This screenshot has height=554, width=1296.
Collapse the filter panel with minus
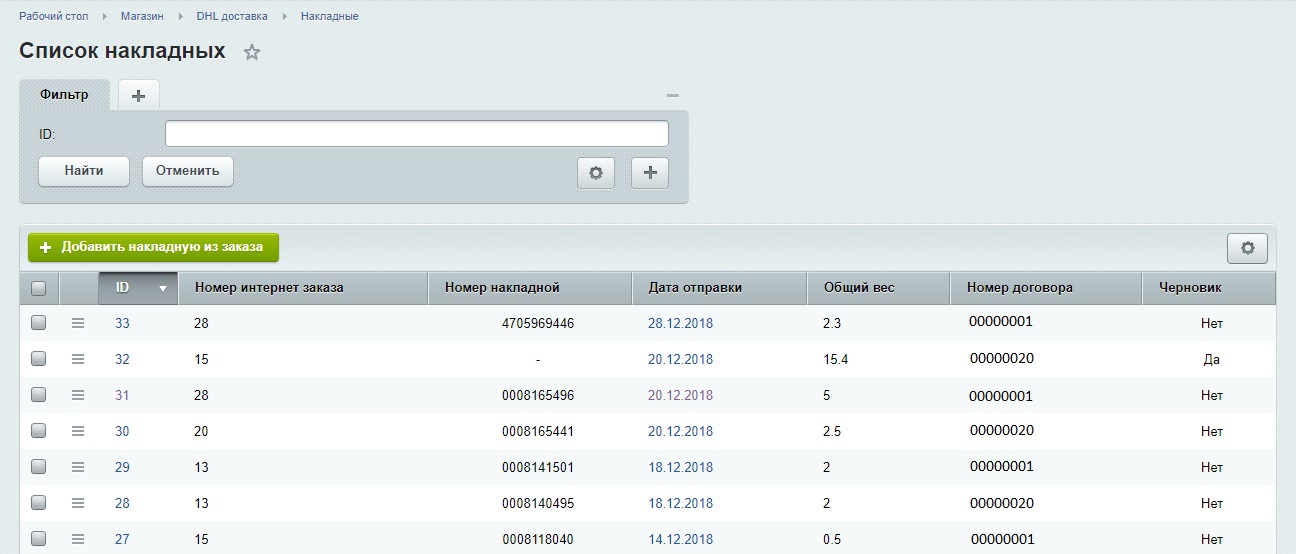pyautogui.click(x=673, y=96)
